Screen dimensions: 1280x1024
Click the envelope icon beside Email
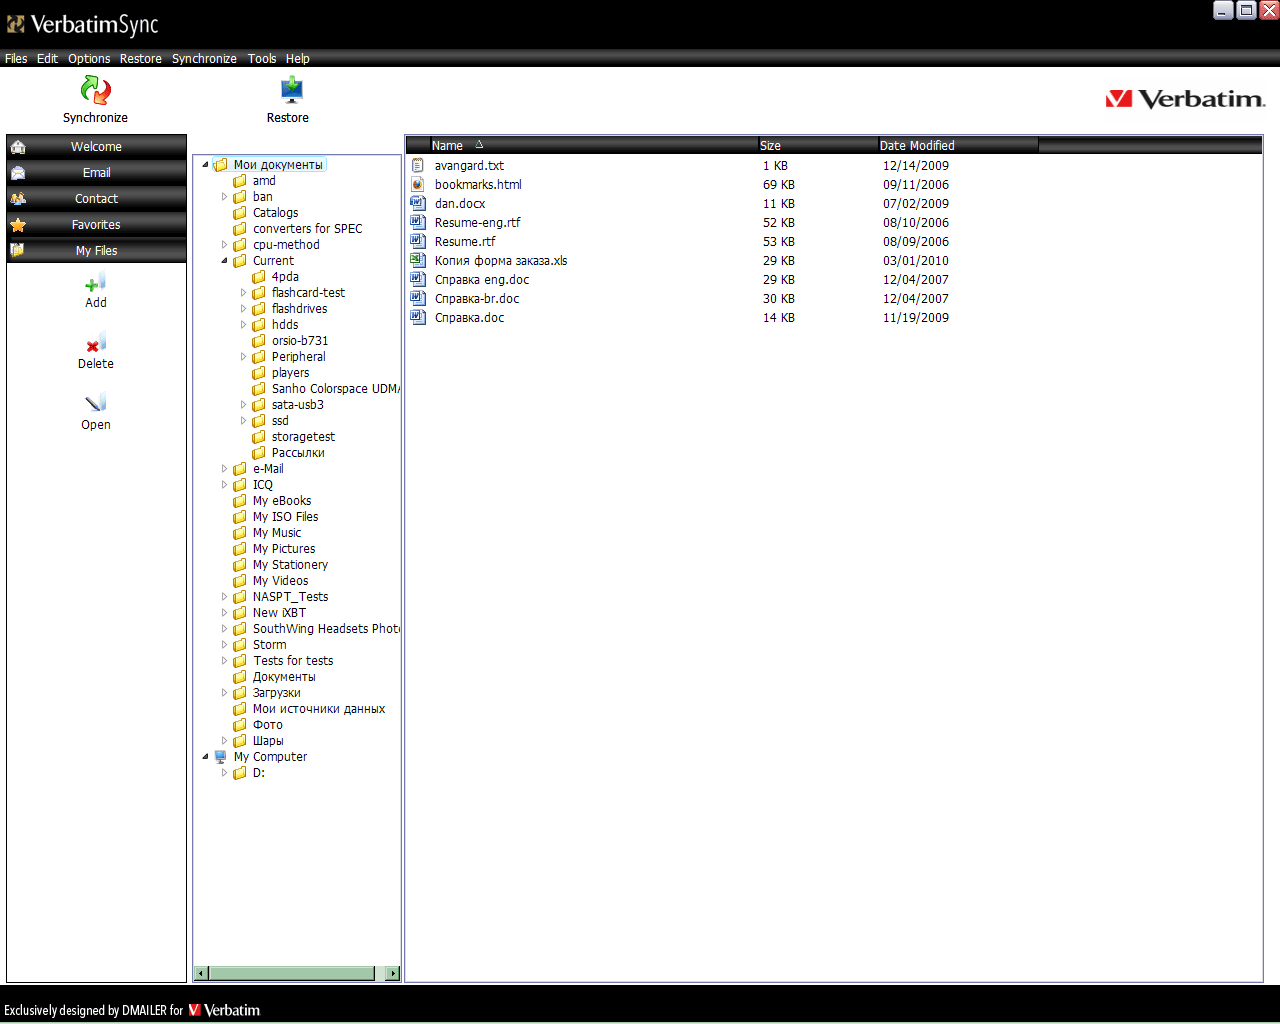coord(18,173)
